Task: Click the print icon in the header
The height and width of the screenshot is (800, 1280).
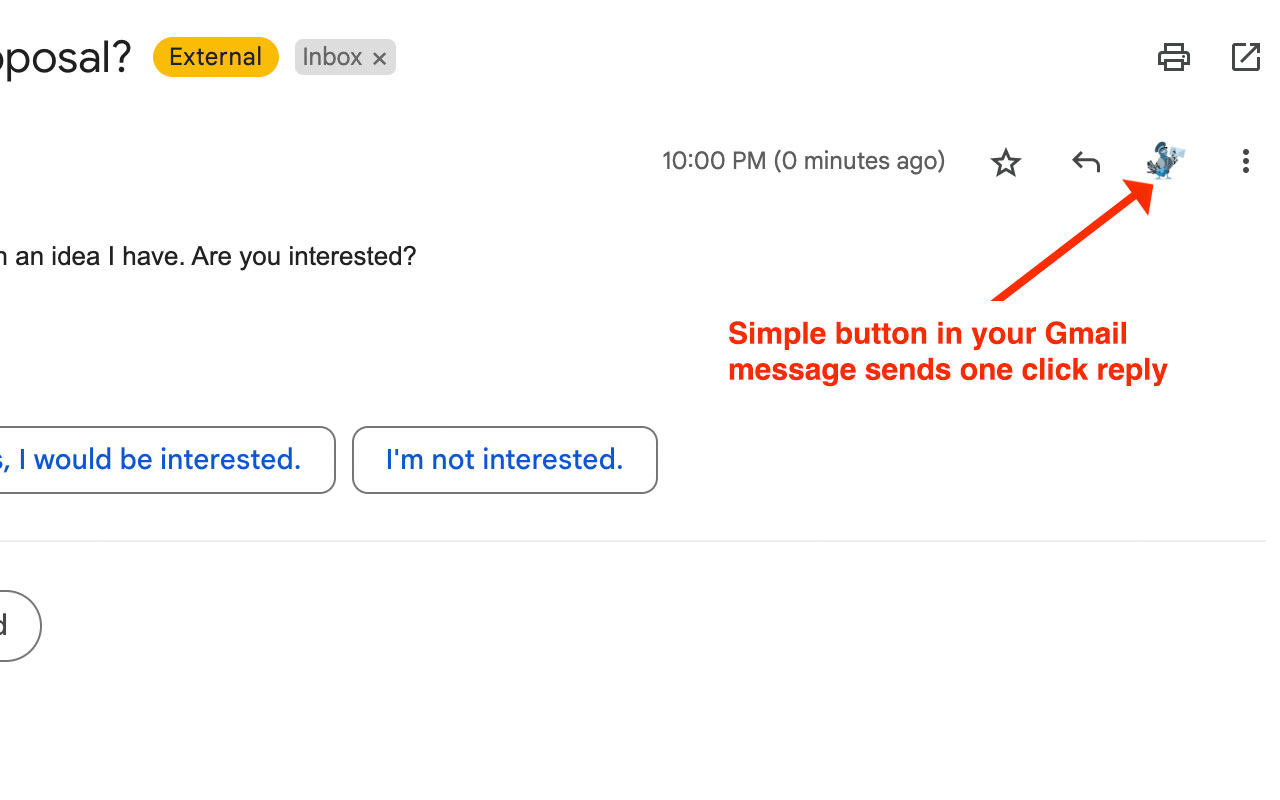Action: click(x=1174, y=57)
